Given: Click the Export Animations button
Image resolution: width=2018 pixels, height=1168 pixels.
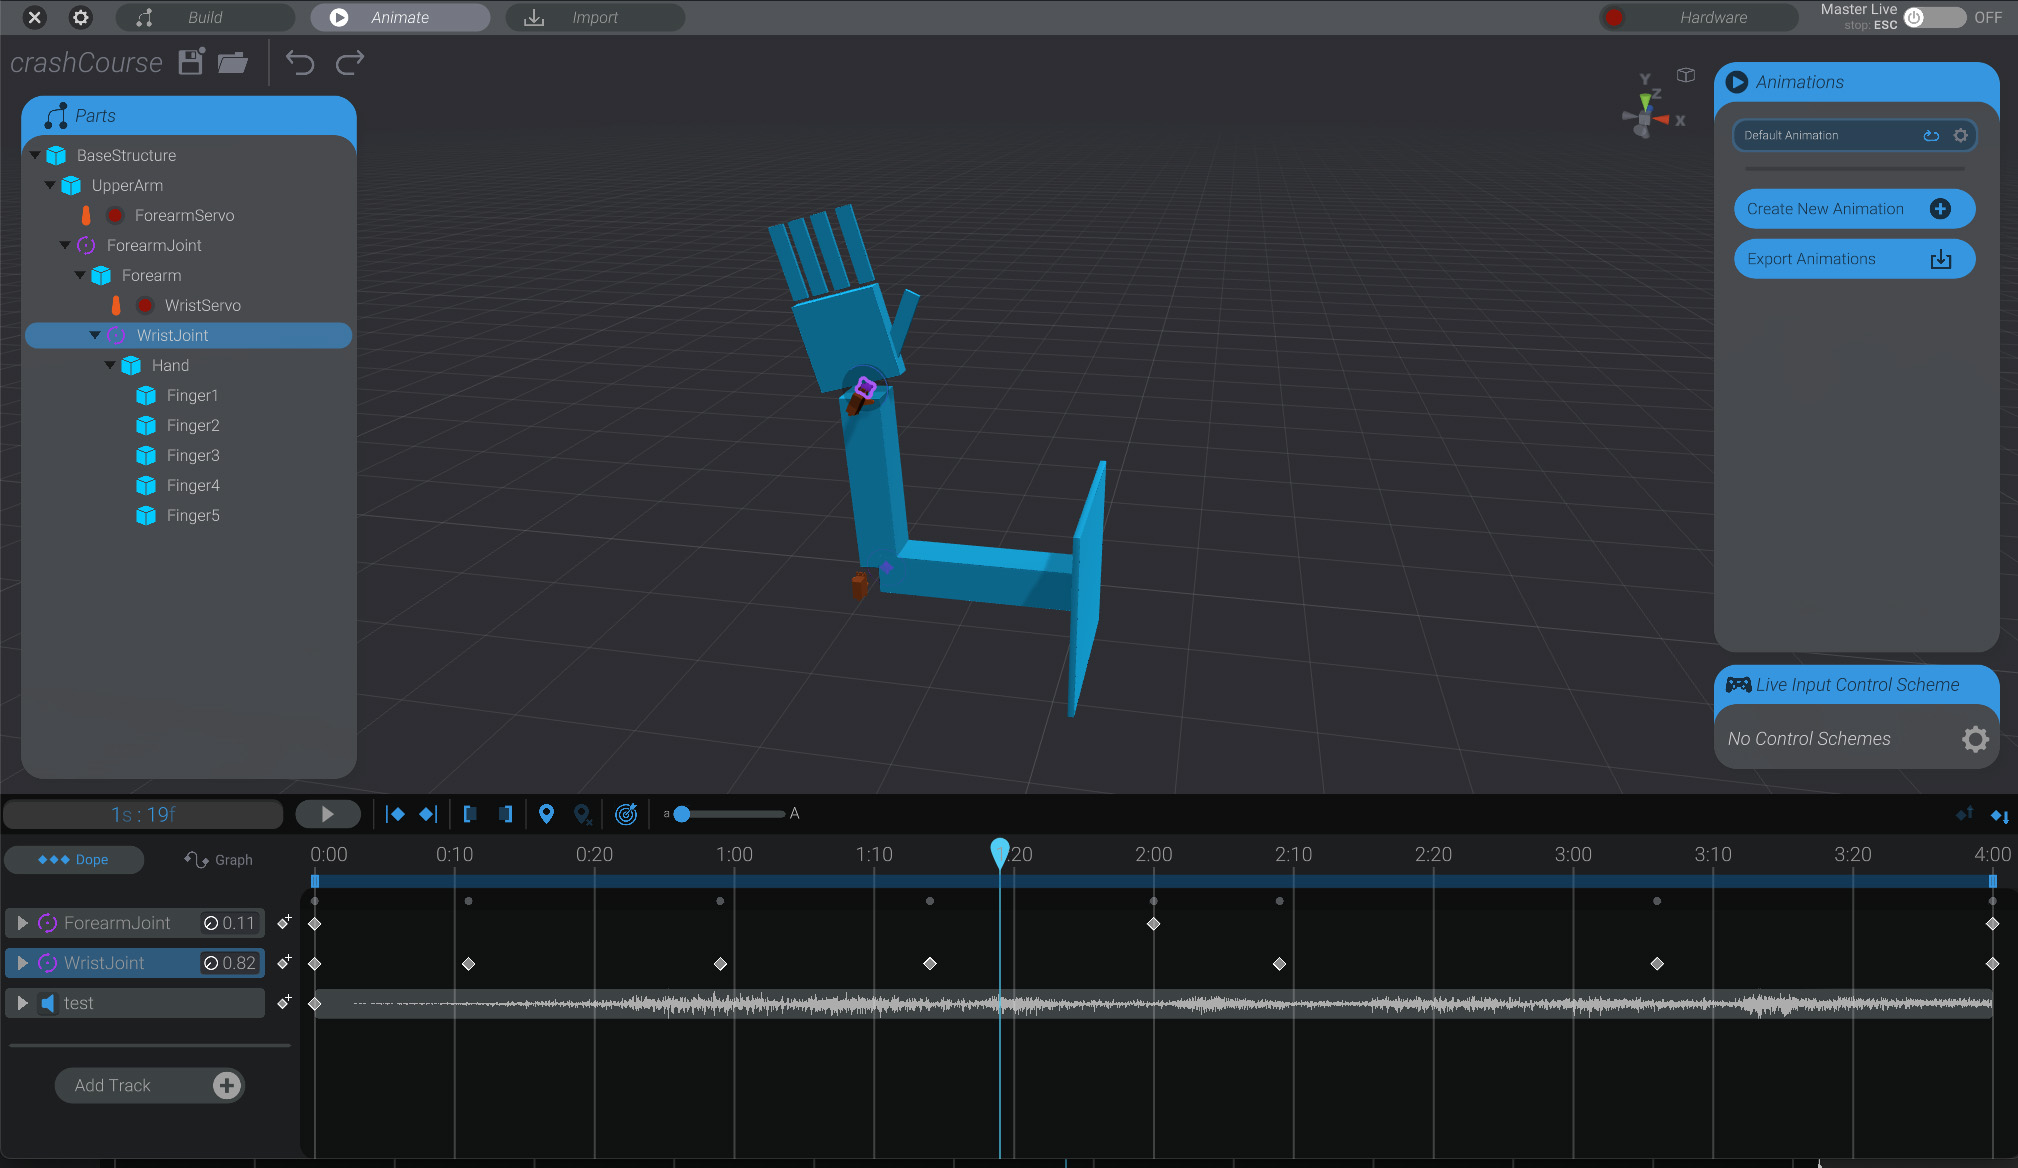Looking at the screenshot, I should point(1853,259).
